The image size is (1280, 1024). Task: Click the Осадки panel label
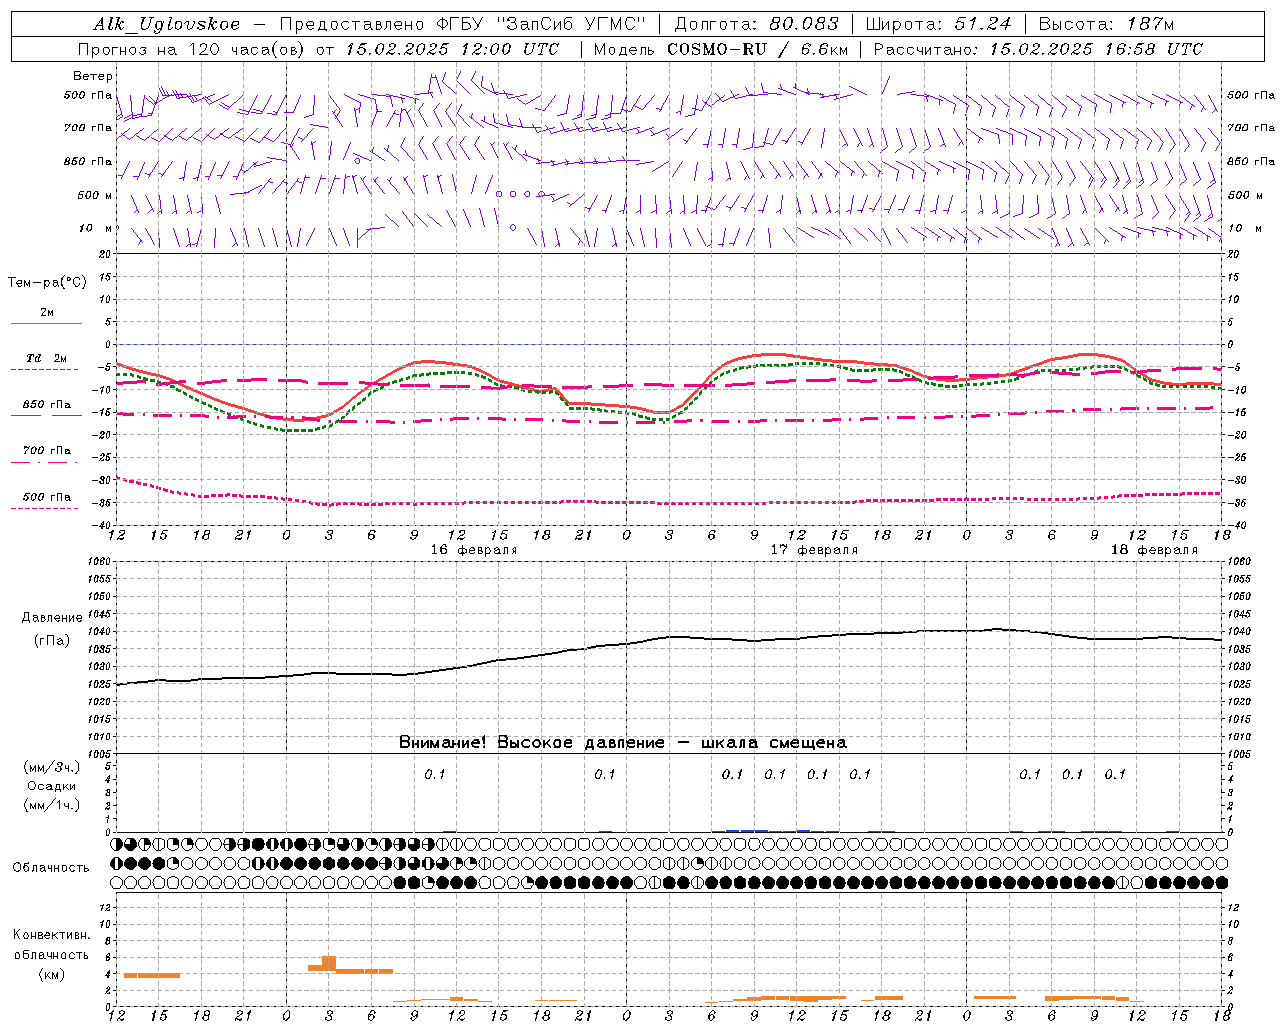(x=52, y=786)
